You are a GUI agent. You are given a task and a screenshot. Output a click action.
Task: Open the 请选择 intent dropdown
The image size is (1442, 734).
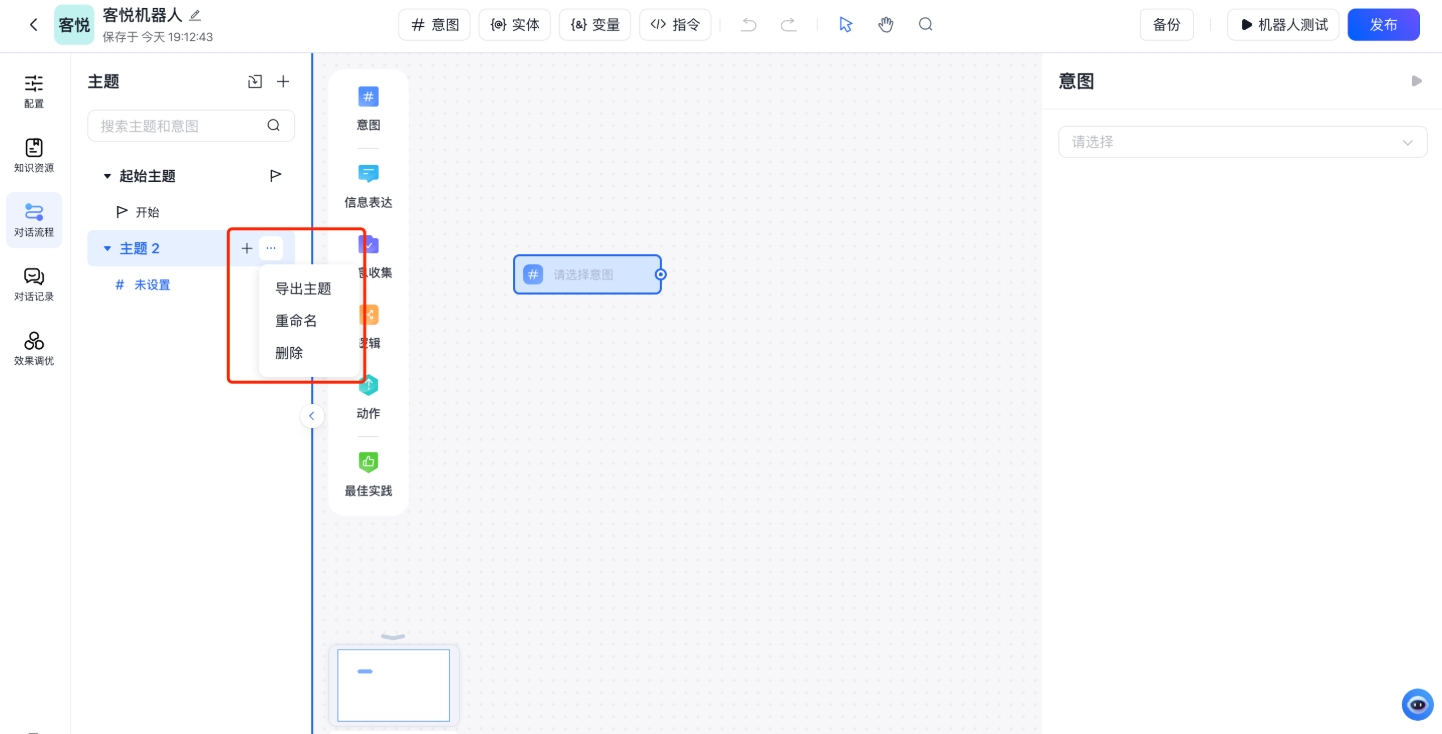tap(1242, 142)
